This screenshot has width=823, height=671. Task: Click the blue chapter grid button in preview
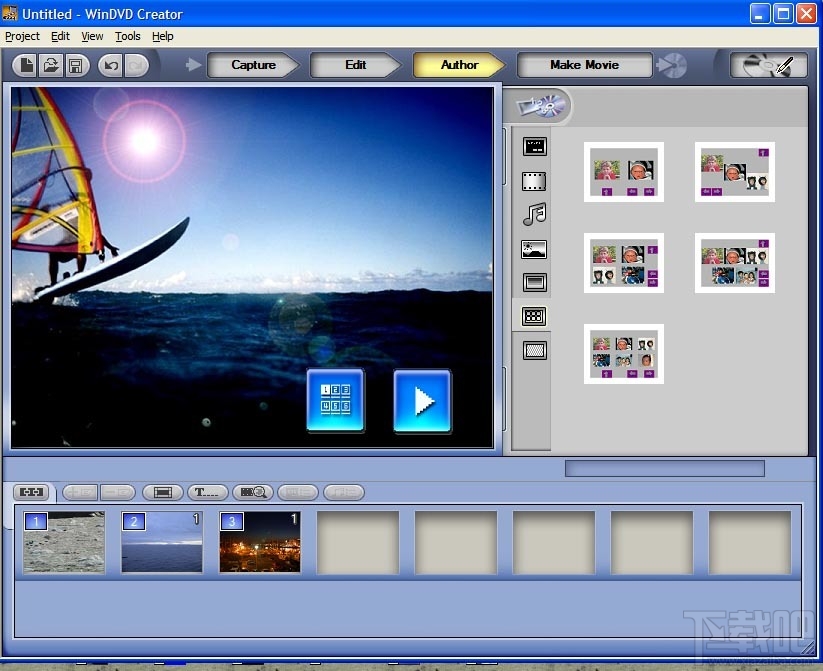336,401
